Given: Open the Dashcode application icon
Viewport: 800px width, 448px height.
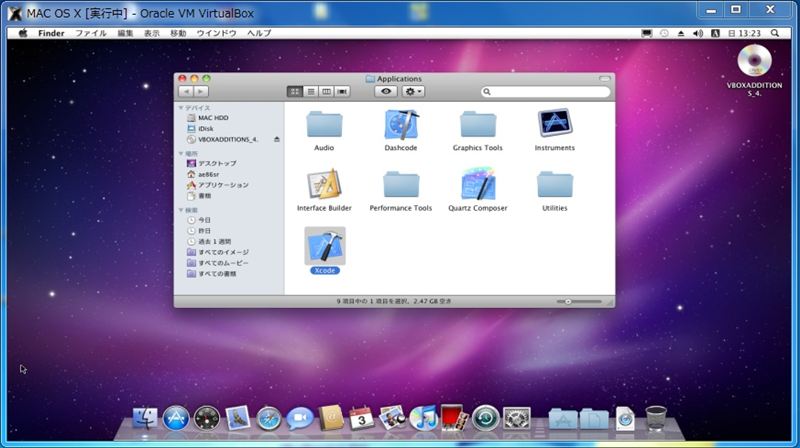Looking at the screenshot, I should pos(401,124).
